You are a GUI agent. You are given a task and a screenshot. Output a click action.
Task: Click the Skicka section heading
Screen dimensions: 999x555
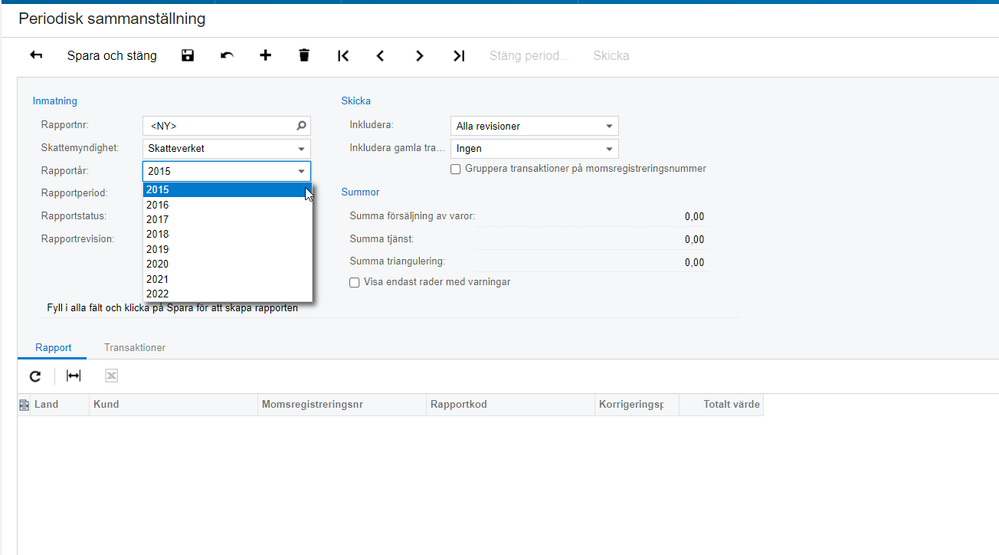pyautogui.click(x=356, y=101)
